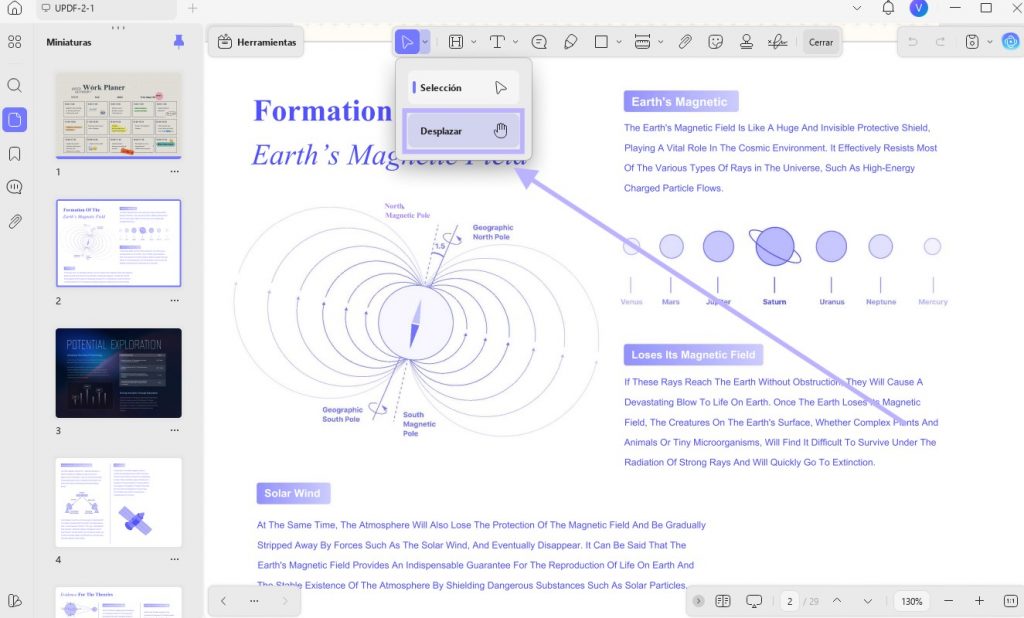Toggle two-page reading layout icon
This screenshot has height=618, width=1024.
722,600
